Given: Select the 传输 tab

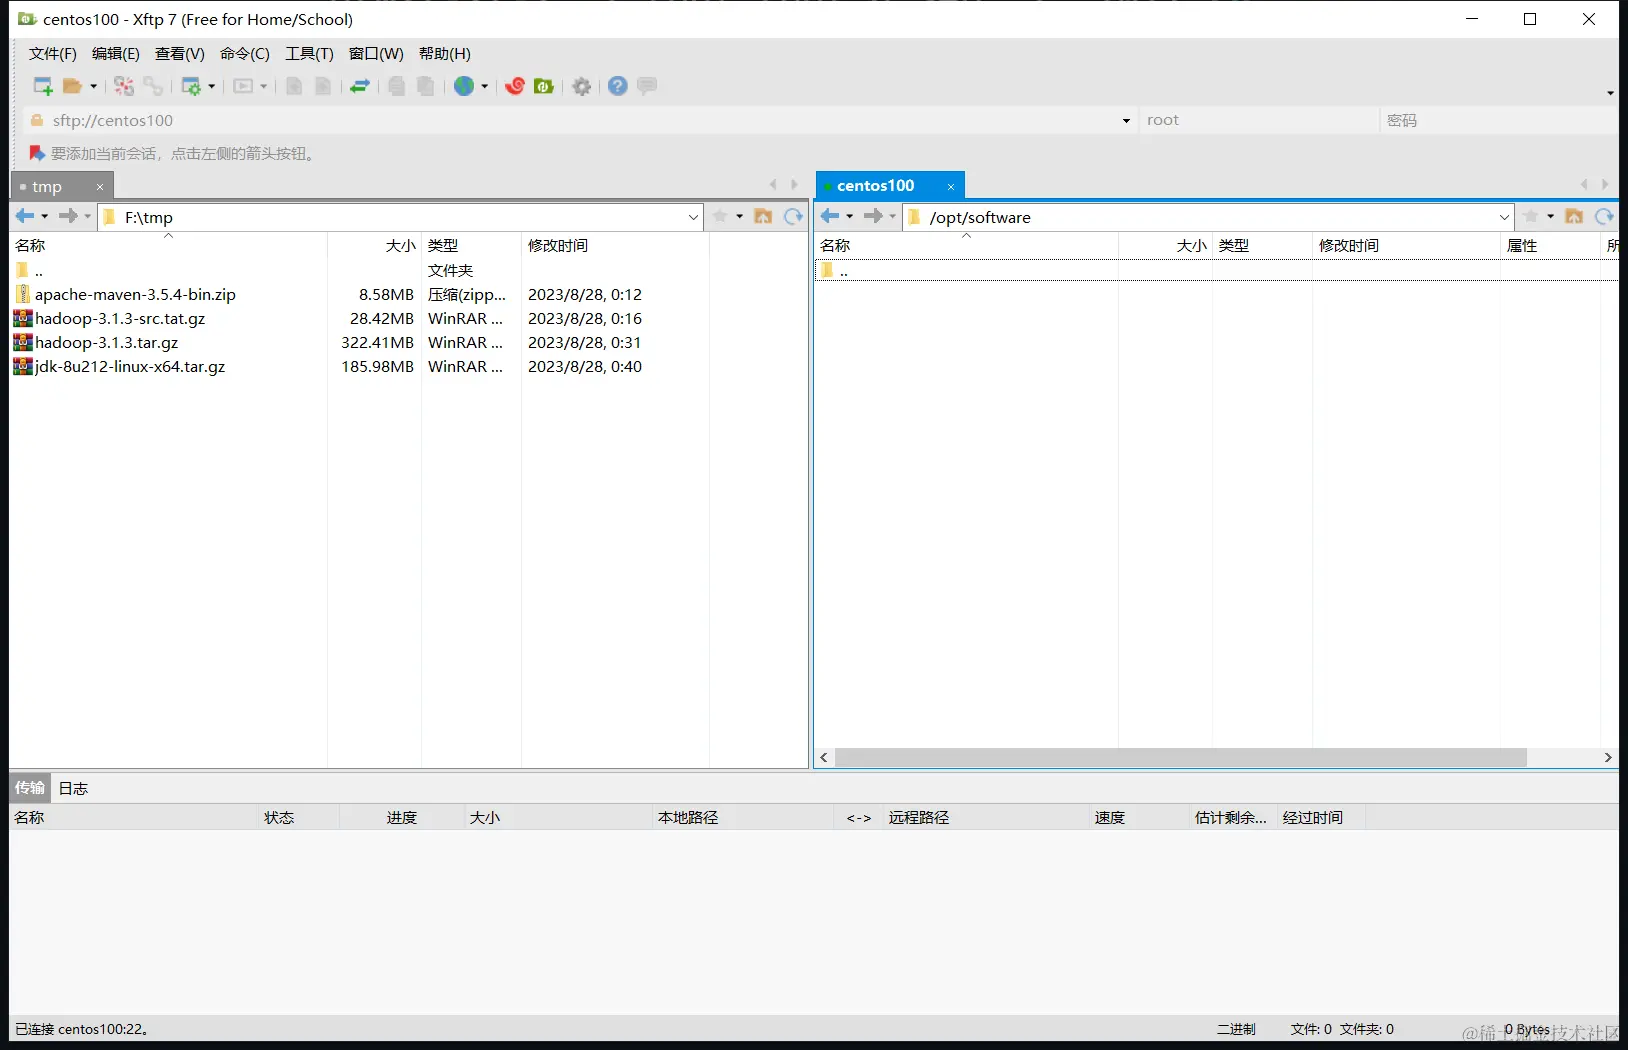Looking at the screenshot, I should tap(30, 788).
